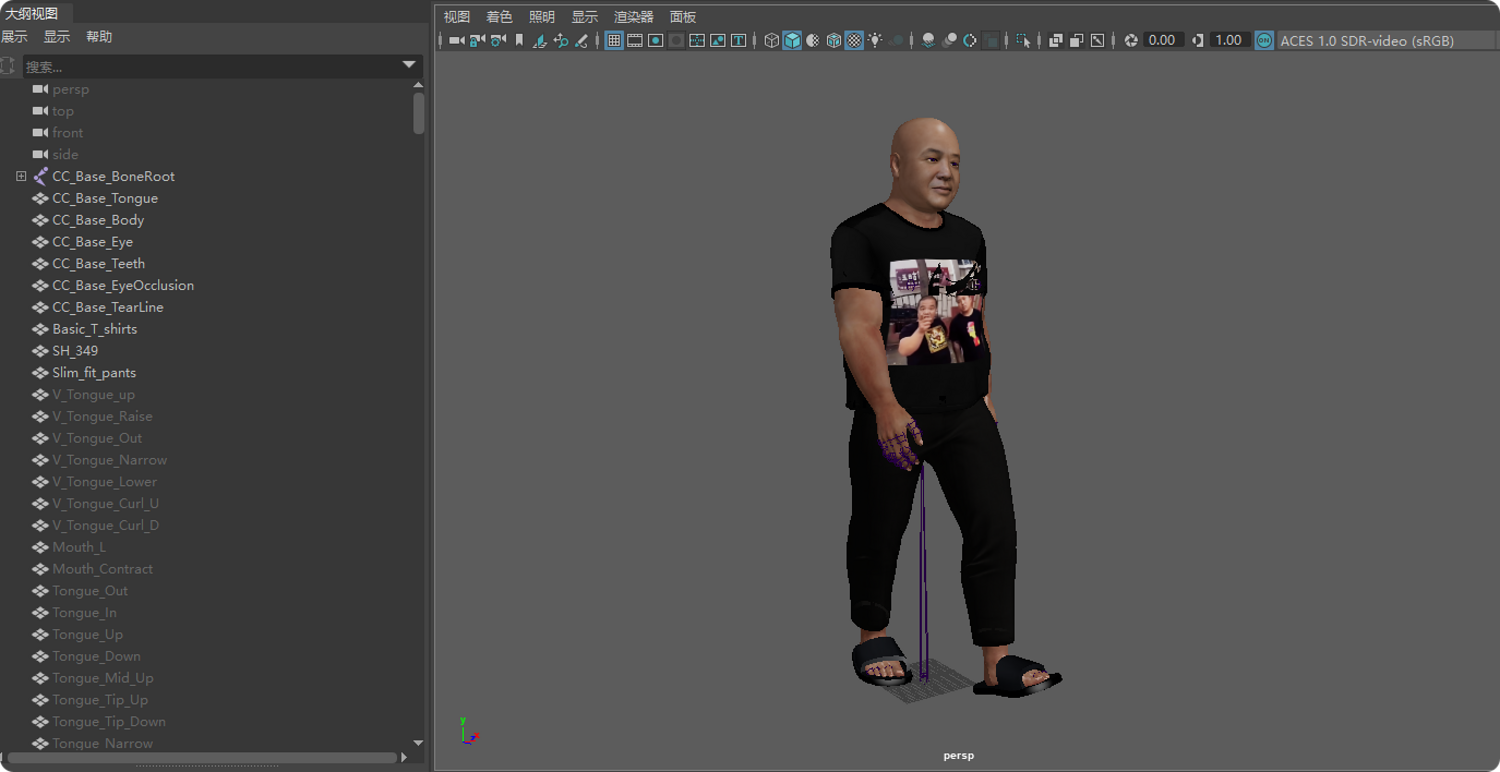
Task: Select SH_349 in the outliner
Action: tap(75, 351)
